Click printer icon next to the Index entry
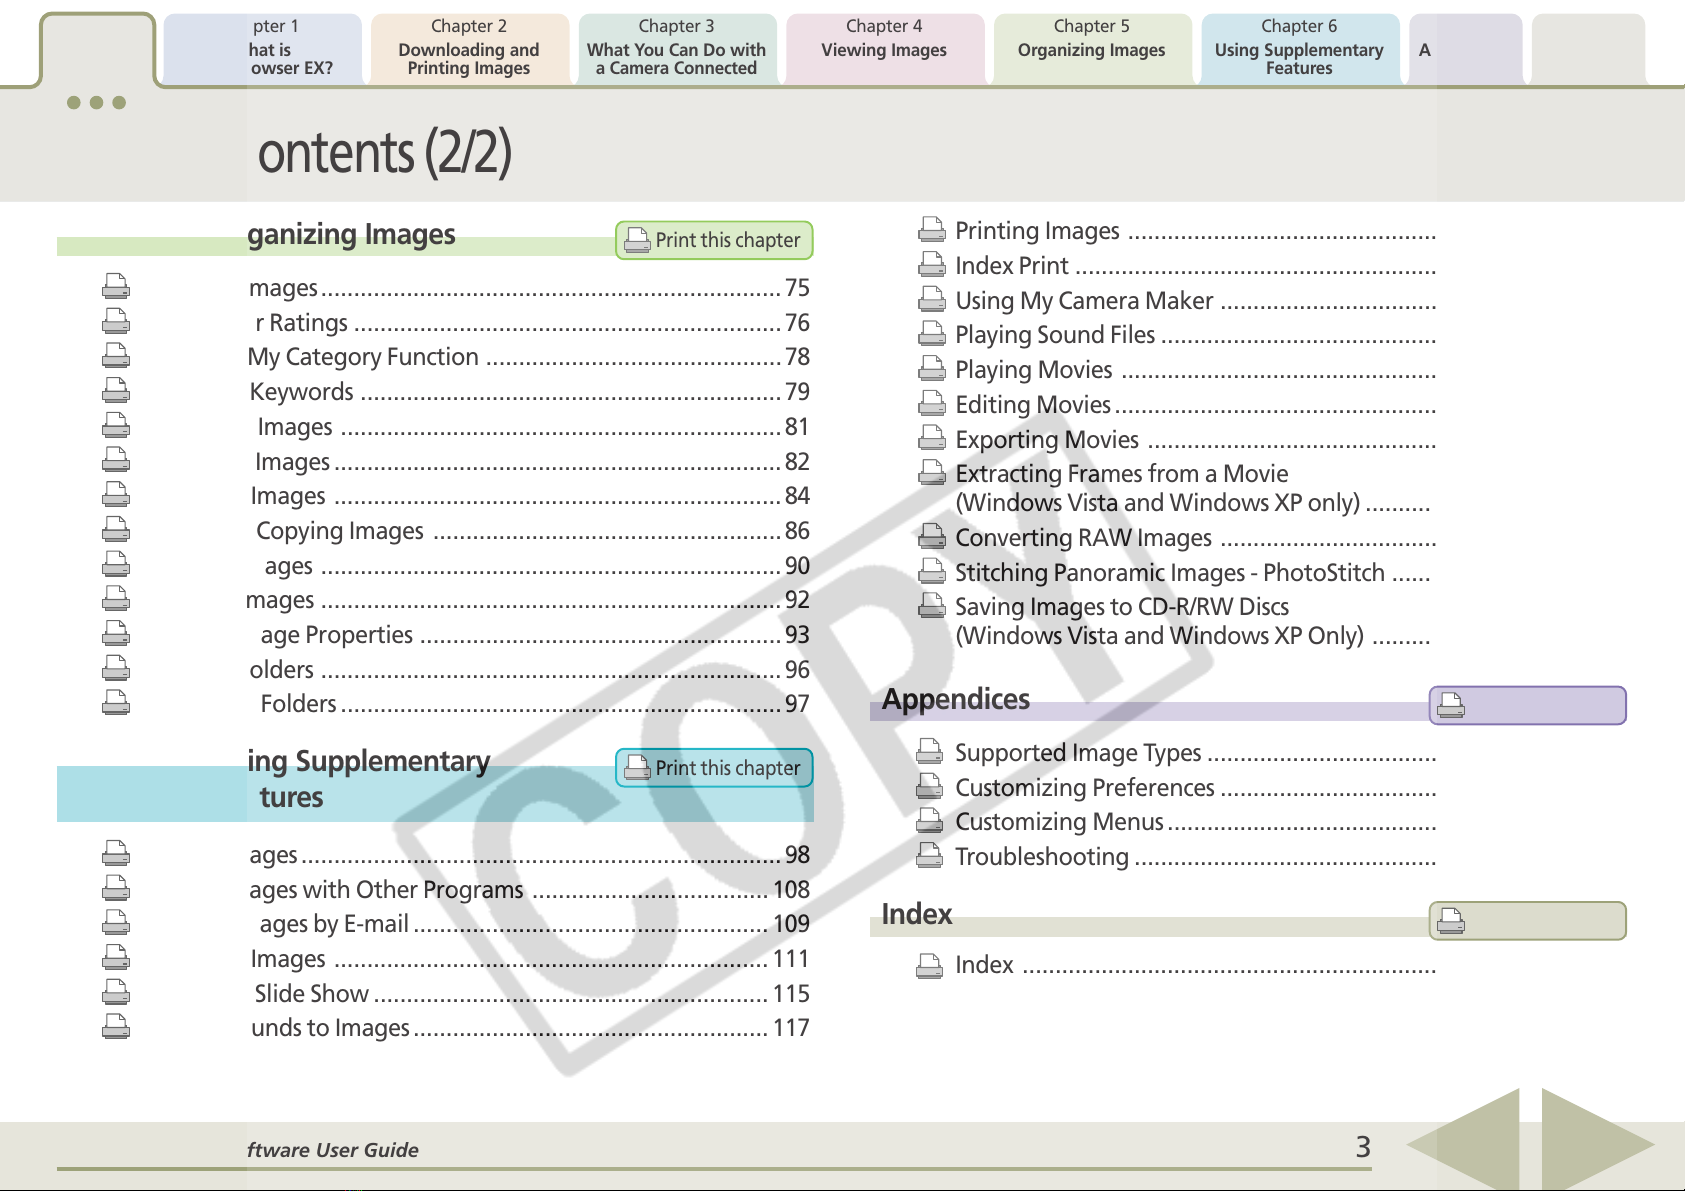Viewport: 1685px width, 1191px height. 930,964
